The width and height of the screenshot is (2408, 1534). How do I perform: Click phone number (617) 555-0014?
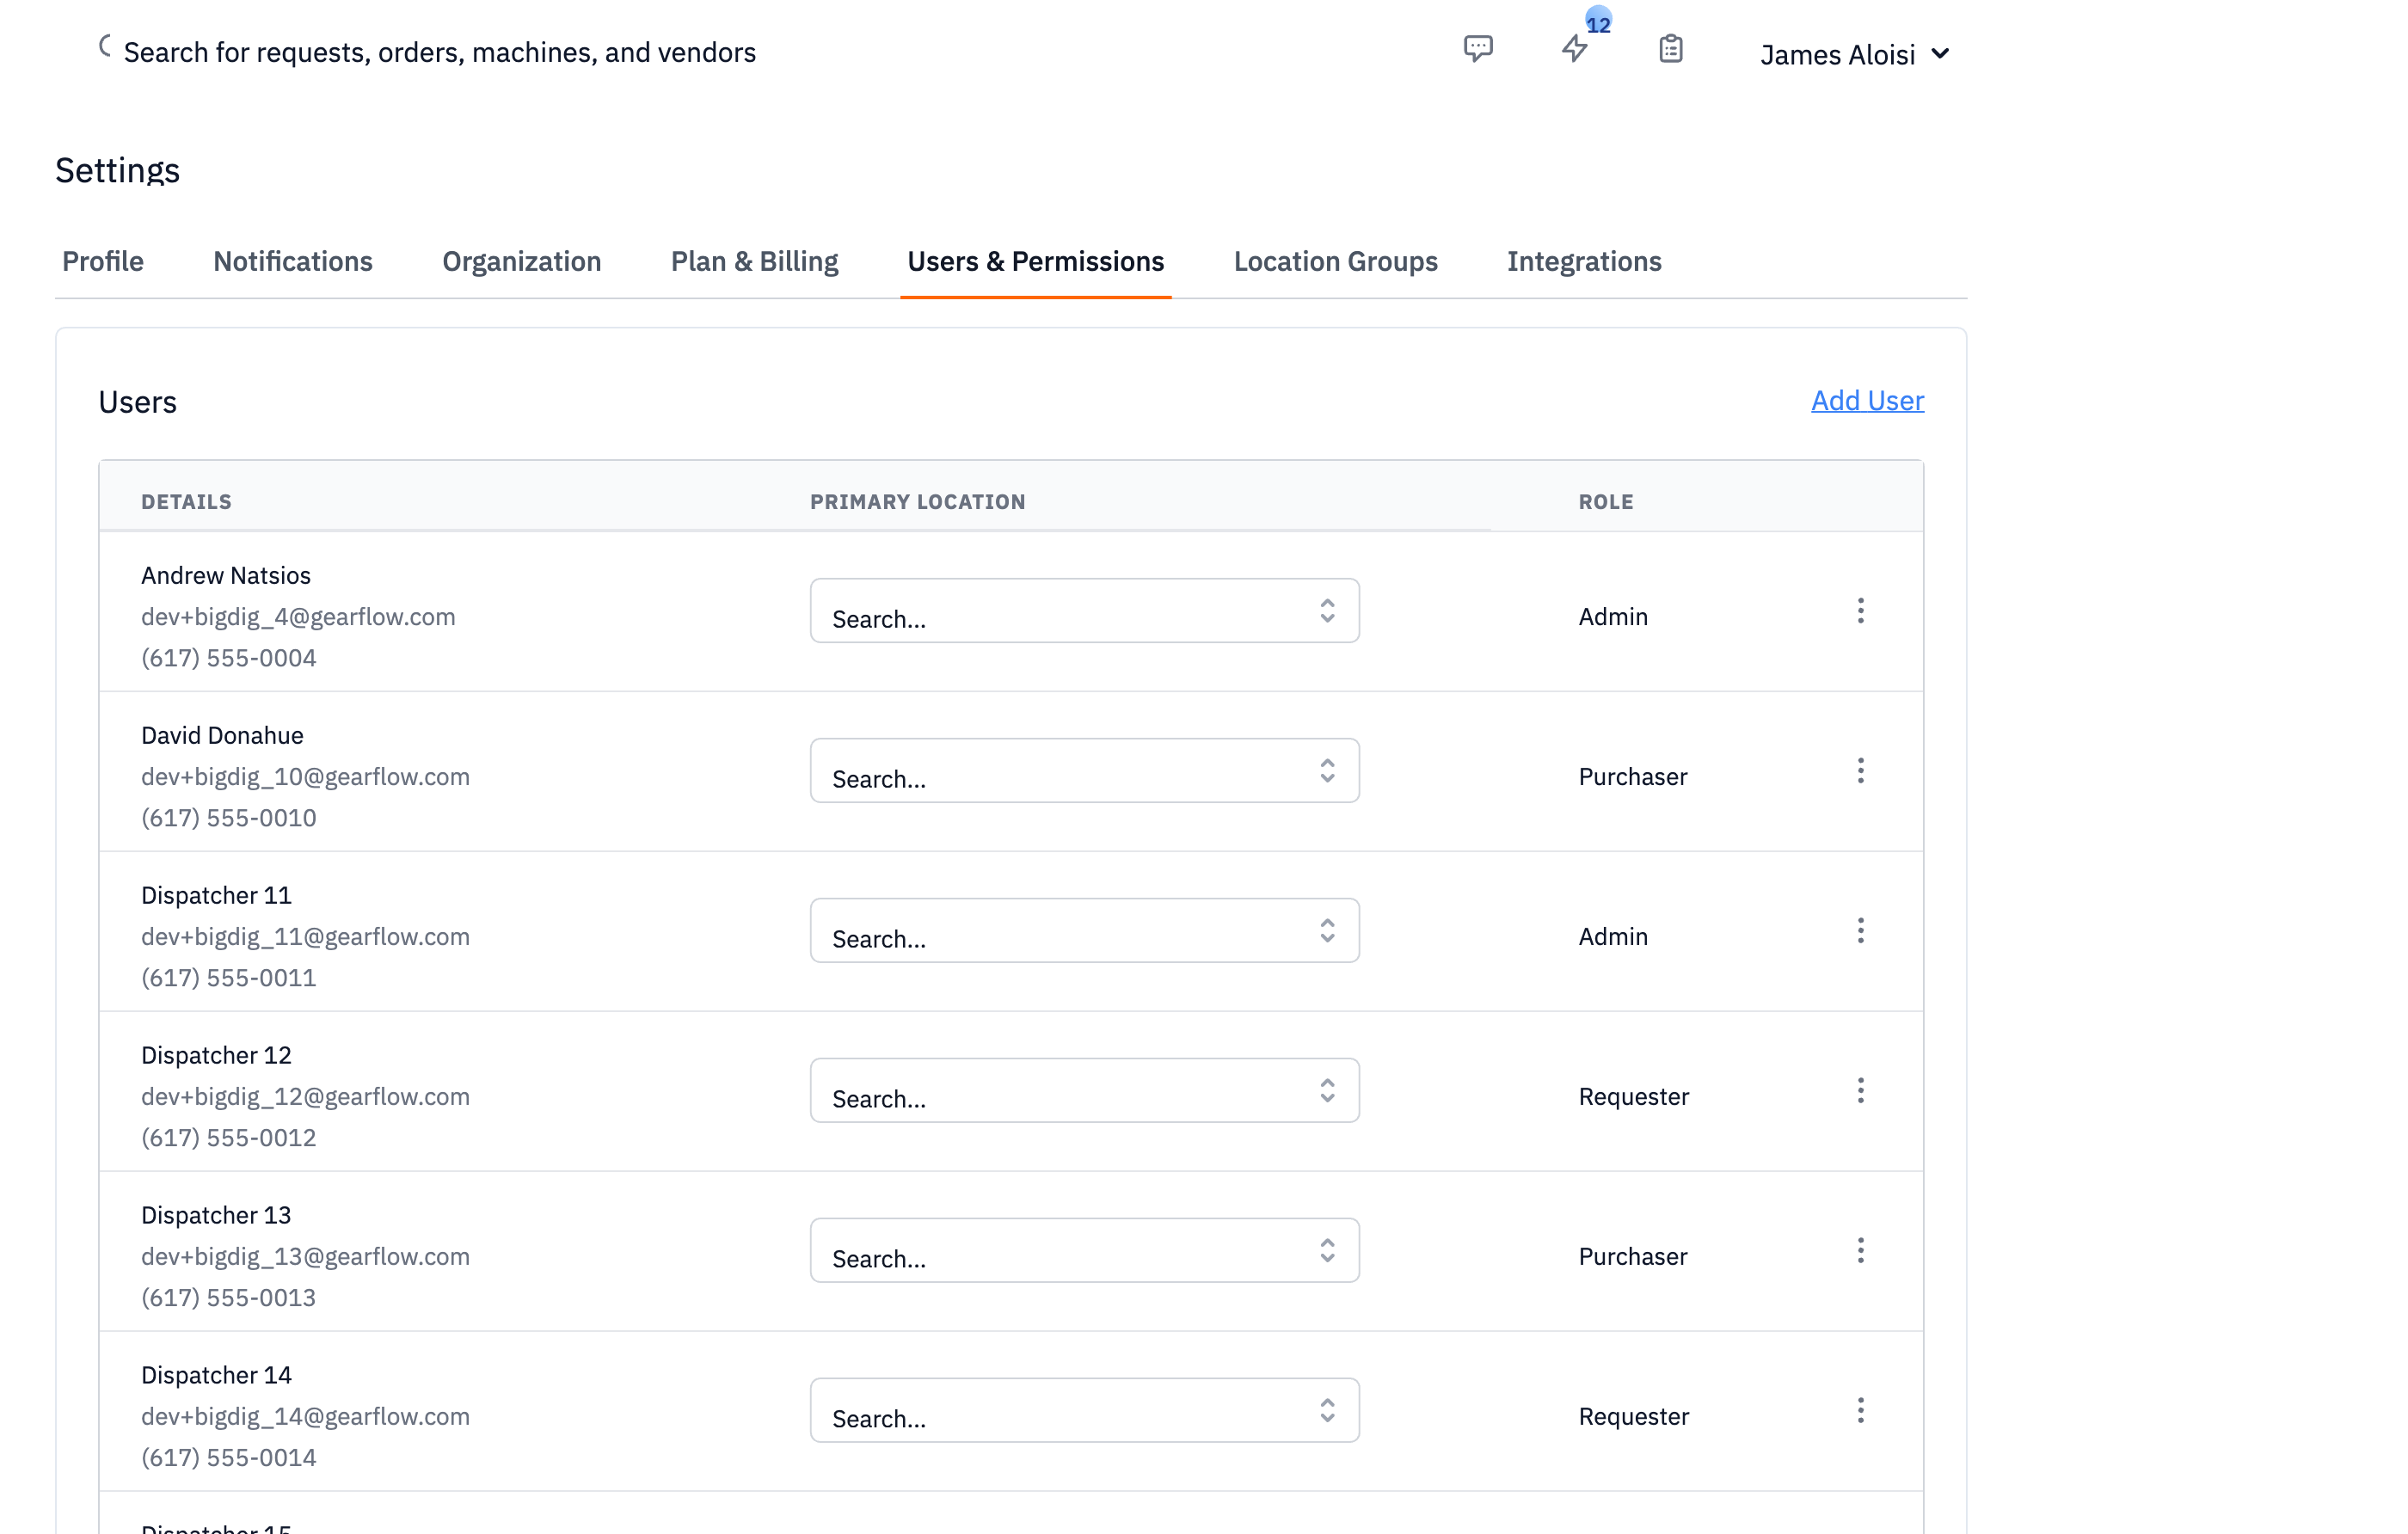pos(229,1458)
